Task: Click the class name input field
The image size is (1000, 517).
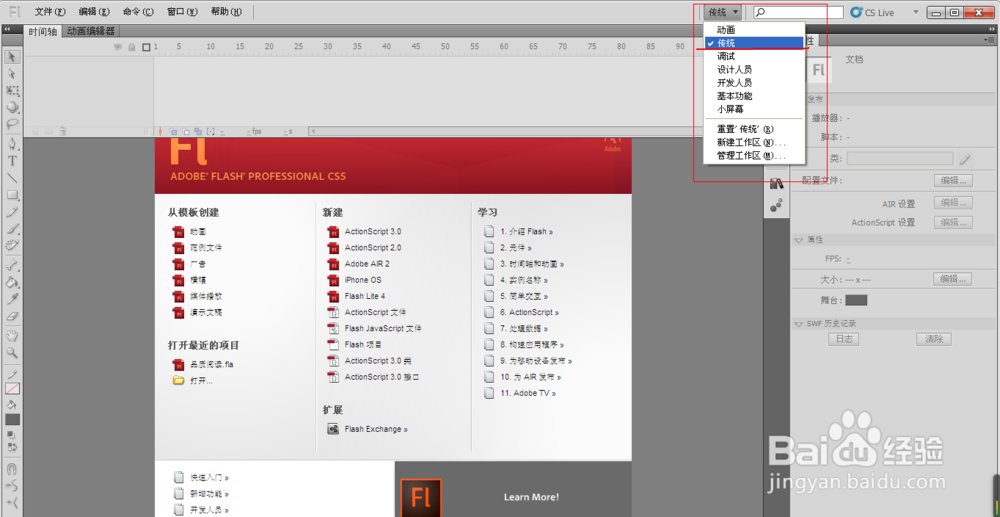Action: coord(900,159)
